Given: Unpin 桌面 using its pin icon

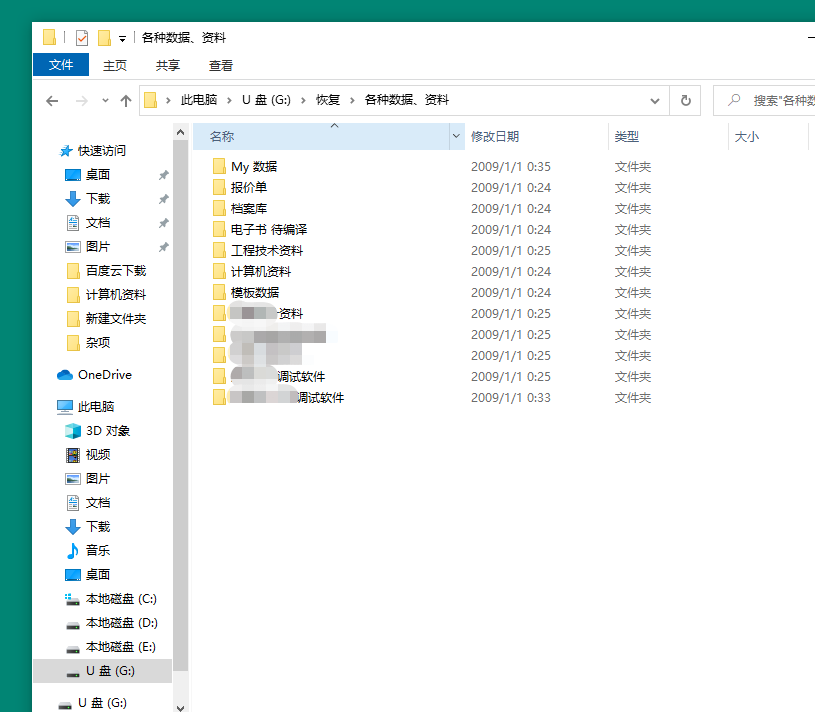Looking at the screenshot, I should (x=164, y=175).
